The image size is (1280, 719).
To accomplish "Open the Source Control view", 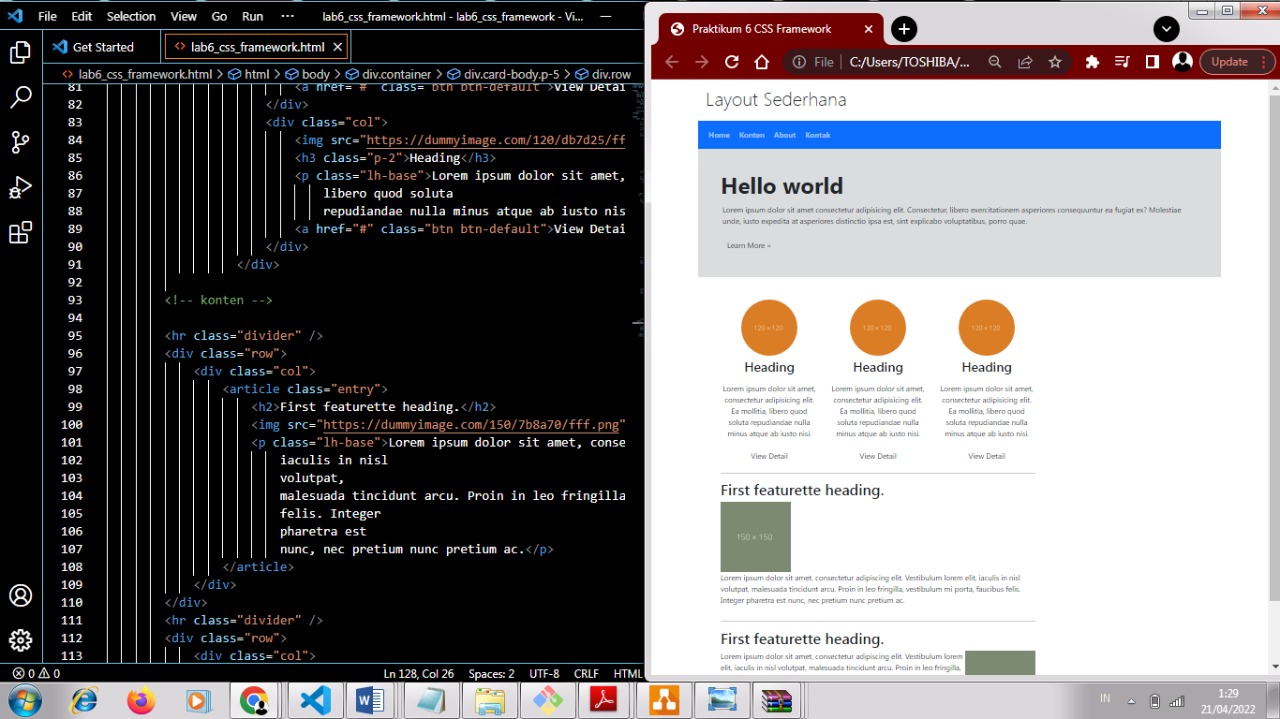I will pos(20,142).
